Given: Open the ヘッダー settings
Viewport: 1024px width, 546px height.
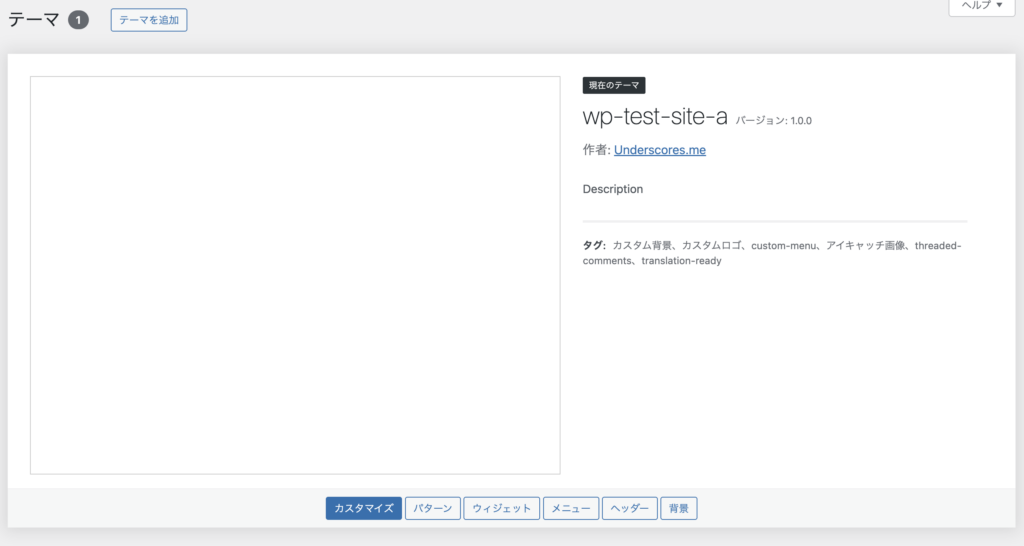Looking at the screenshot, I should (630, 508).
